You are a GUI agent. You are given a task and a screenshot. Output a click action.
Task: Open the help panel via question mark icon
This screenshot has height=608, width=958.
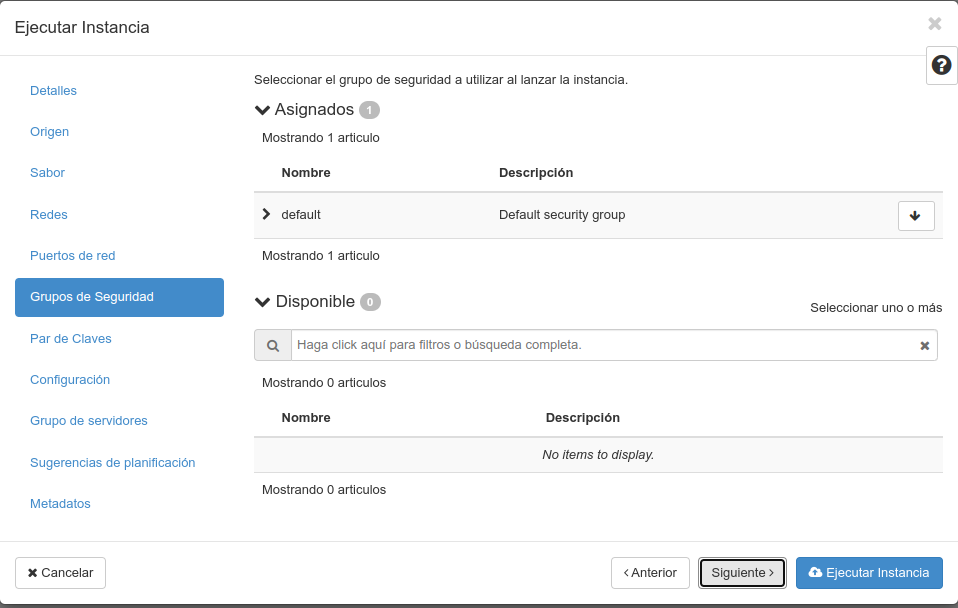[x=940, y=65]
